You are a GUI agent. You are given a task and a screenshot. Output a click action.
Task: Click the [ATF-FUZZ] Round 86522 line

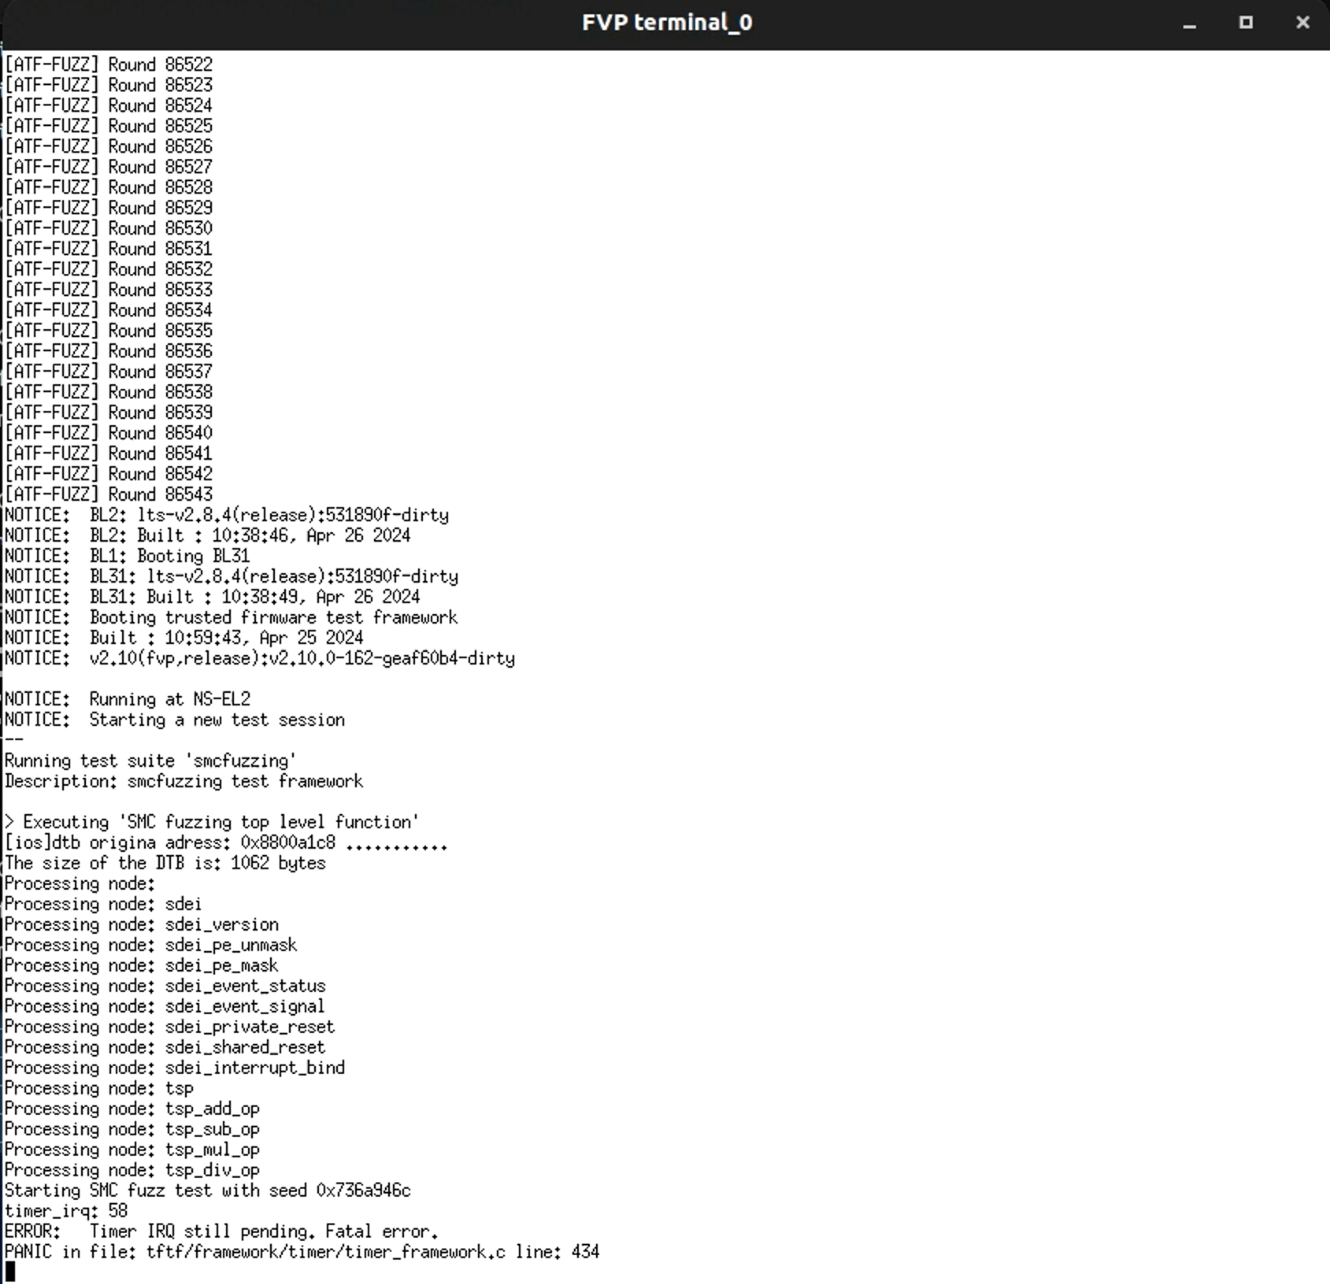(x=109, y=64)
